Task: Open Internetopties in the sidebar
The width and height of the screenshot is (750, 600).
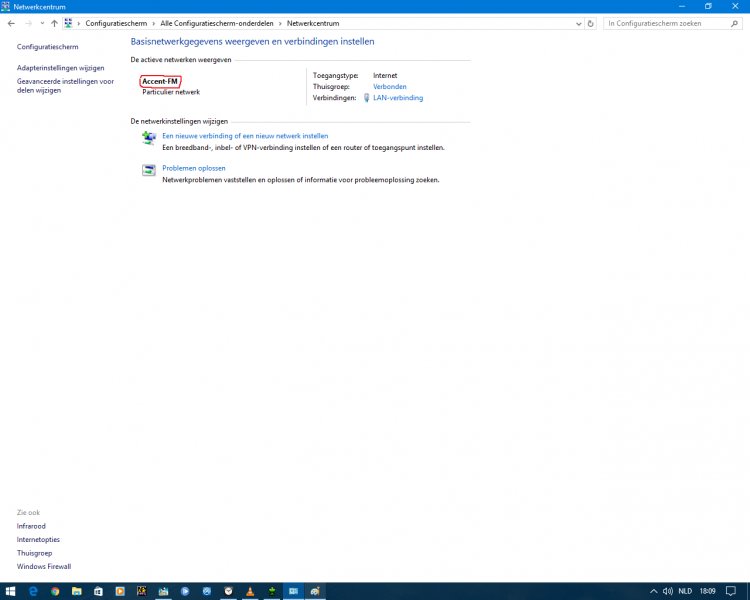Action: pos(38,539)
